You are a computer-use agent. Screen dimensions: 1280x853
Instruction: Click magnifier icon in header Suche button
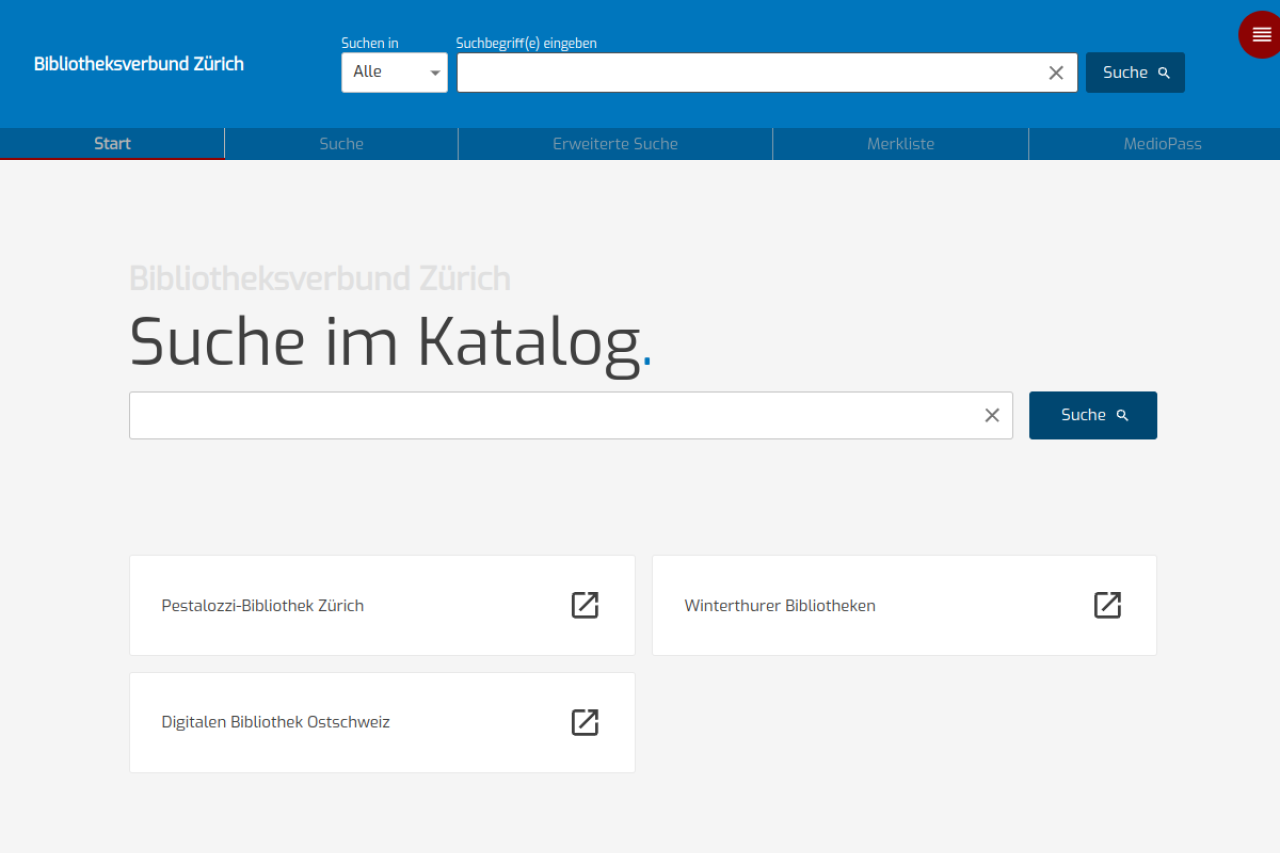tap(1164, 73)
